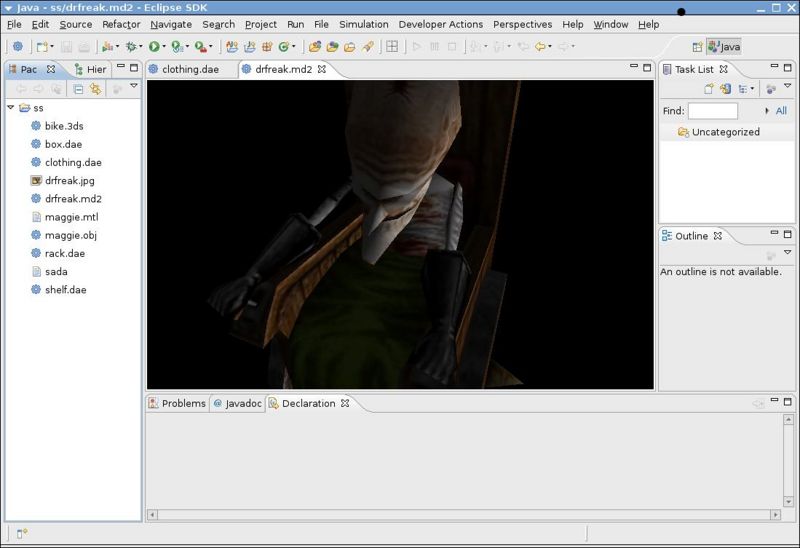Select maggie.obj in Package Explorer

(71, 235)
